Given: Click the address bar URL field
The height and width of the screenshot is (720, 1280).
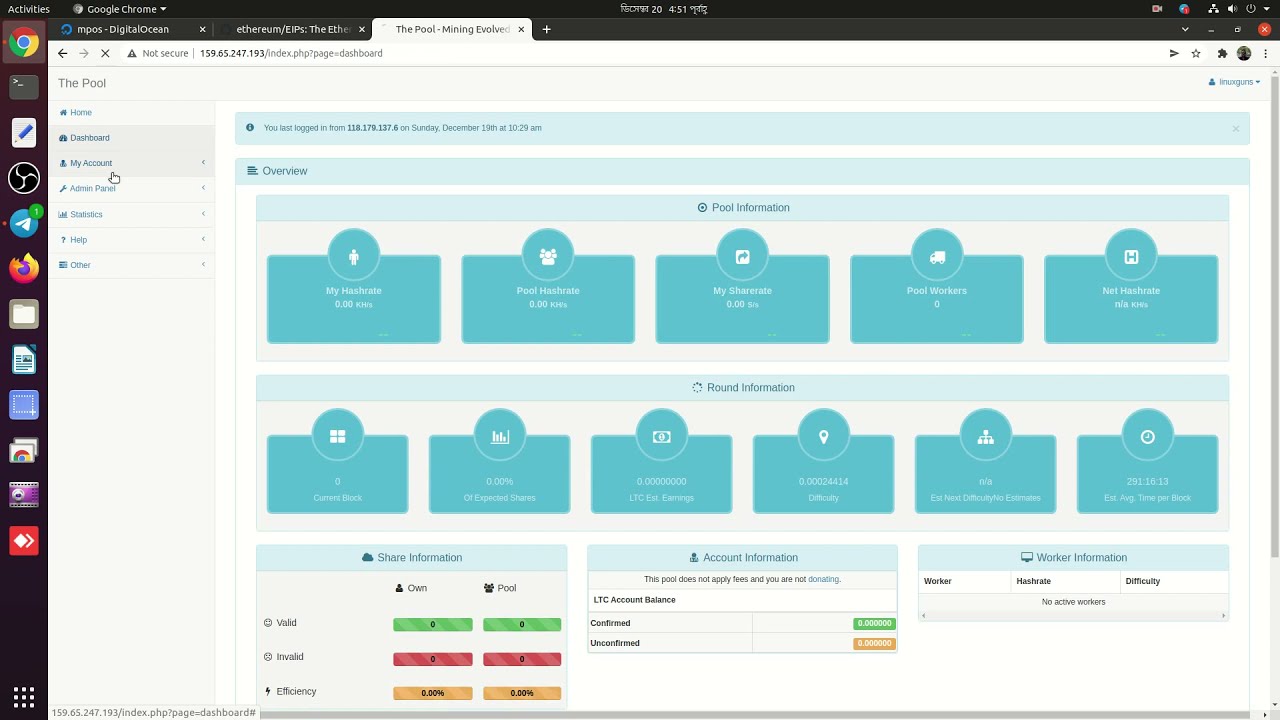Looking at the screenshot, I should pos(660,53).
